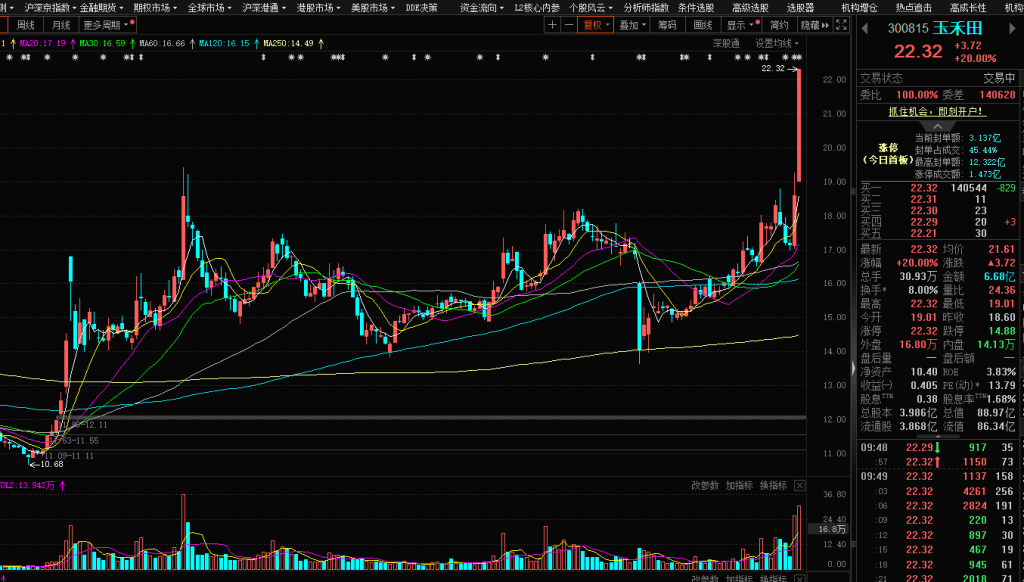Open DDE决策 menu item
This screenshot has height=582, width=1024.
pyautogui.click(x=421, y=8)
